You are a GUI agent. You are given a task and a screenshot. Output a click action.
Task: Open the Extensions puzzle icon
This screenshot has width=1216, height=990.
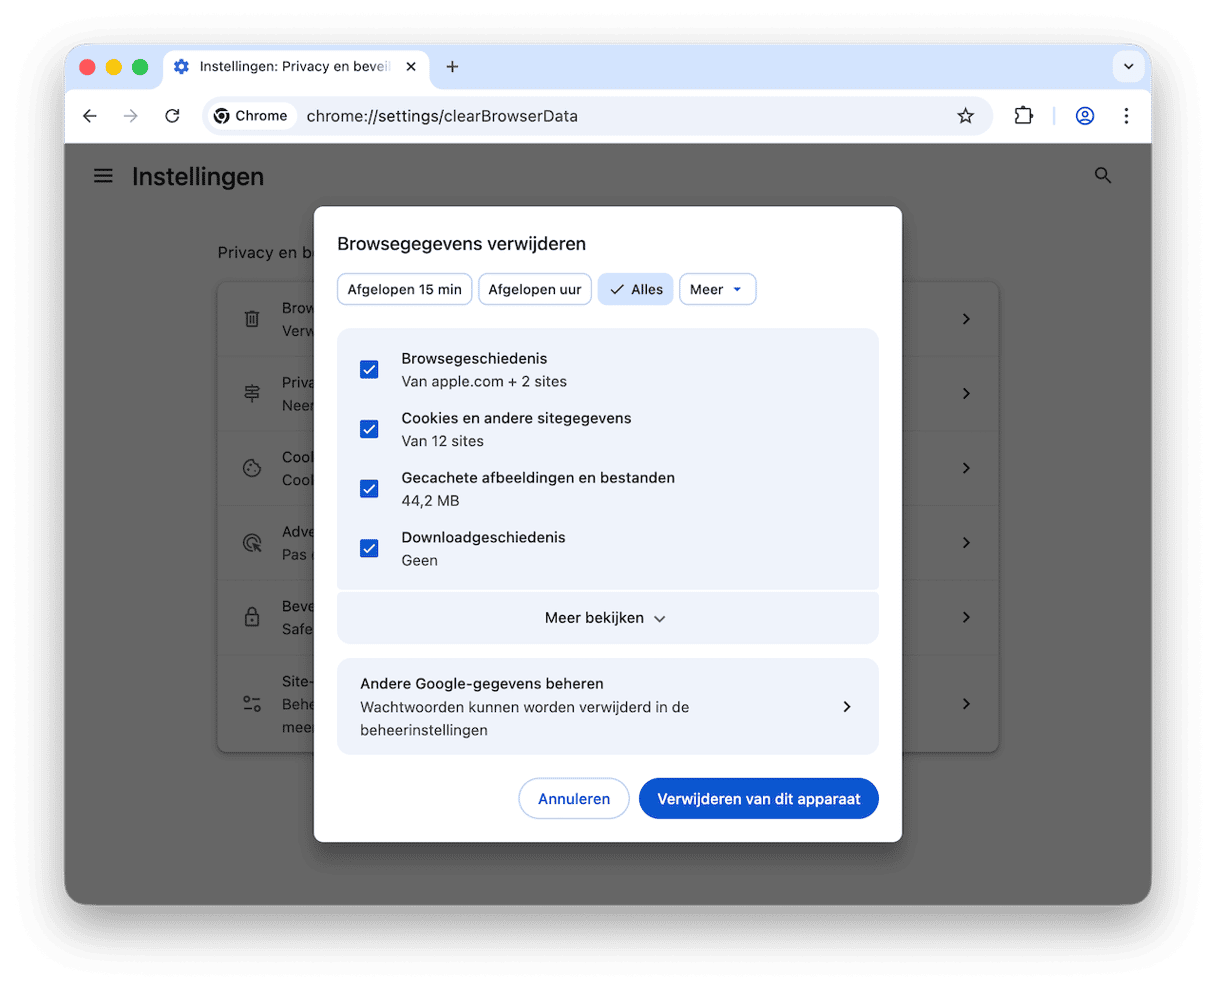pyautogui.click(x=1023, y=116)
